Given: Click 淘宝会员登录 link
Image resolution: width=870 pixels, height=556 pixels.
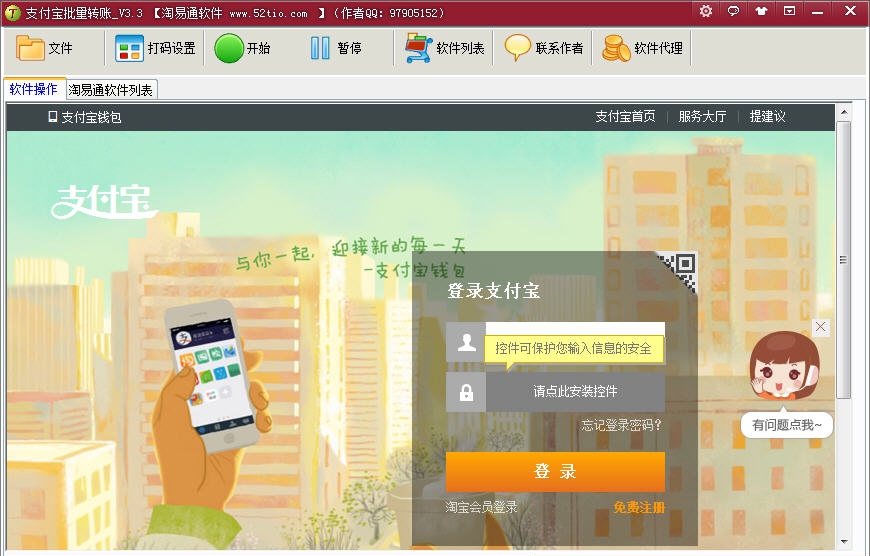Looking at the screenshot, I should click(482, 507).
